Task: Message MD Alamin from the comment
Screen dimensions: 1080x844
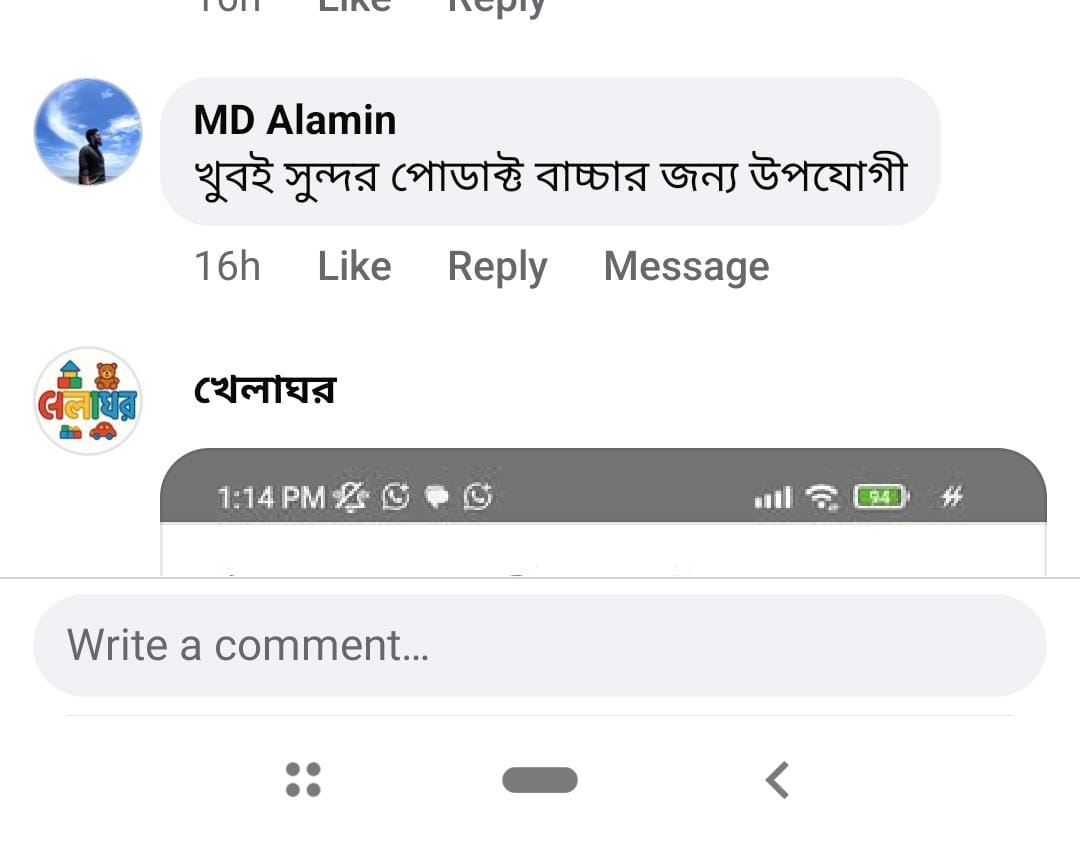Action: pyautogui.click(x=686, y=267)
